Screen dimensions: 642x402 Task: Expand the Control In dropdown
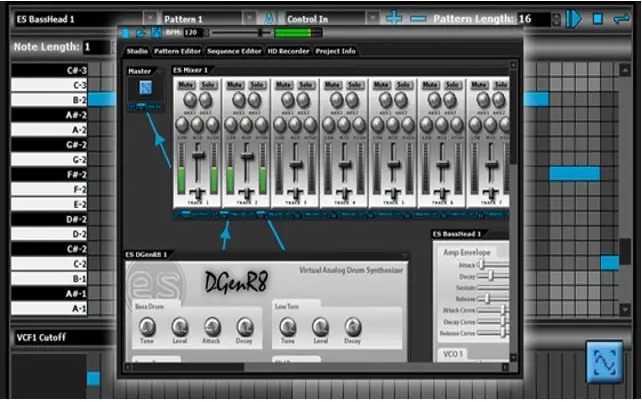tap(371, 18)
